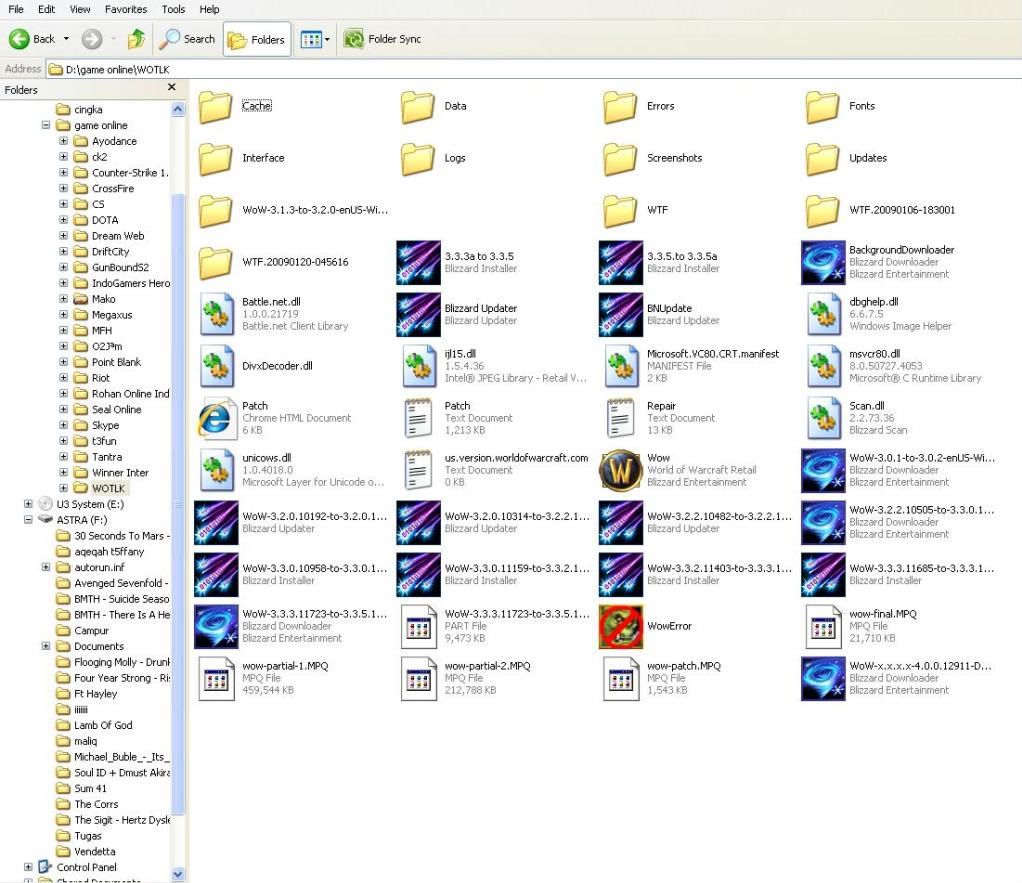Image resolution: width=1022 pixels, height=883 pixels.
Task: Open the Favorites menu
Action: pos(126,9)
